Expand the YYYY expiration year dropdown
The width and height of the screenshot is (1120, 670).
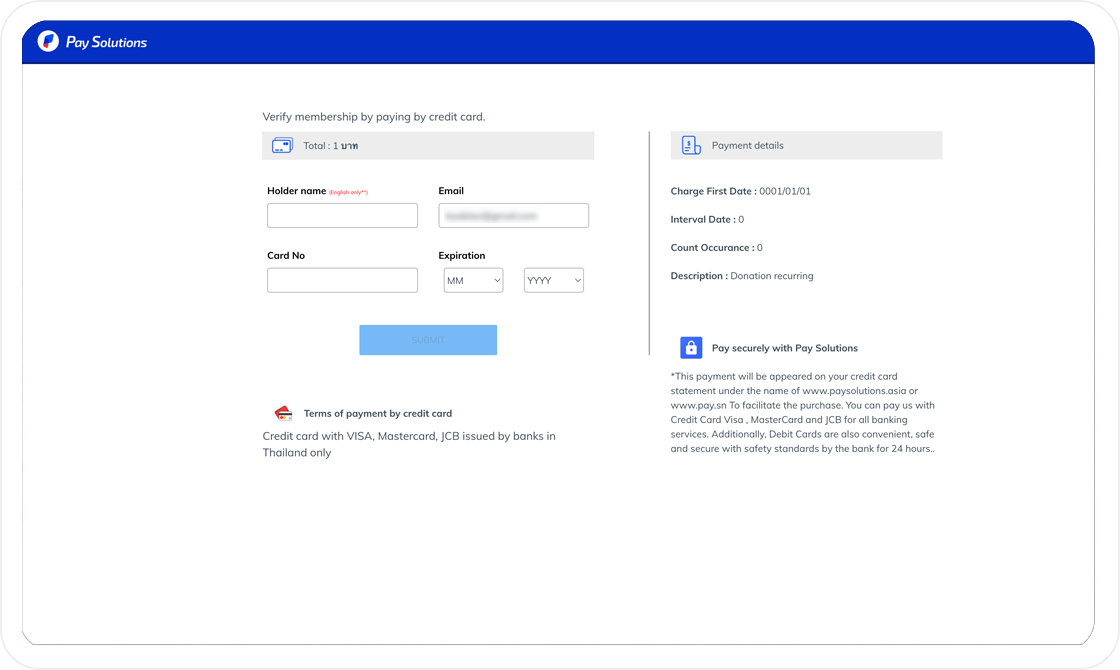tap(554, 281)
